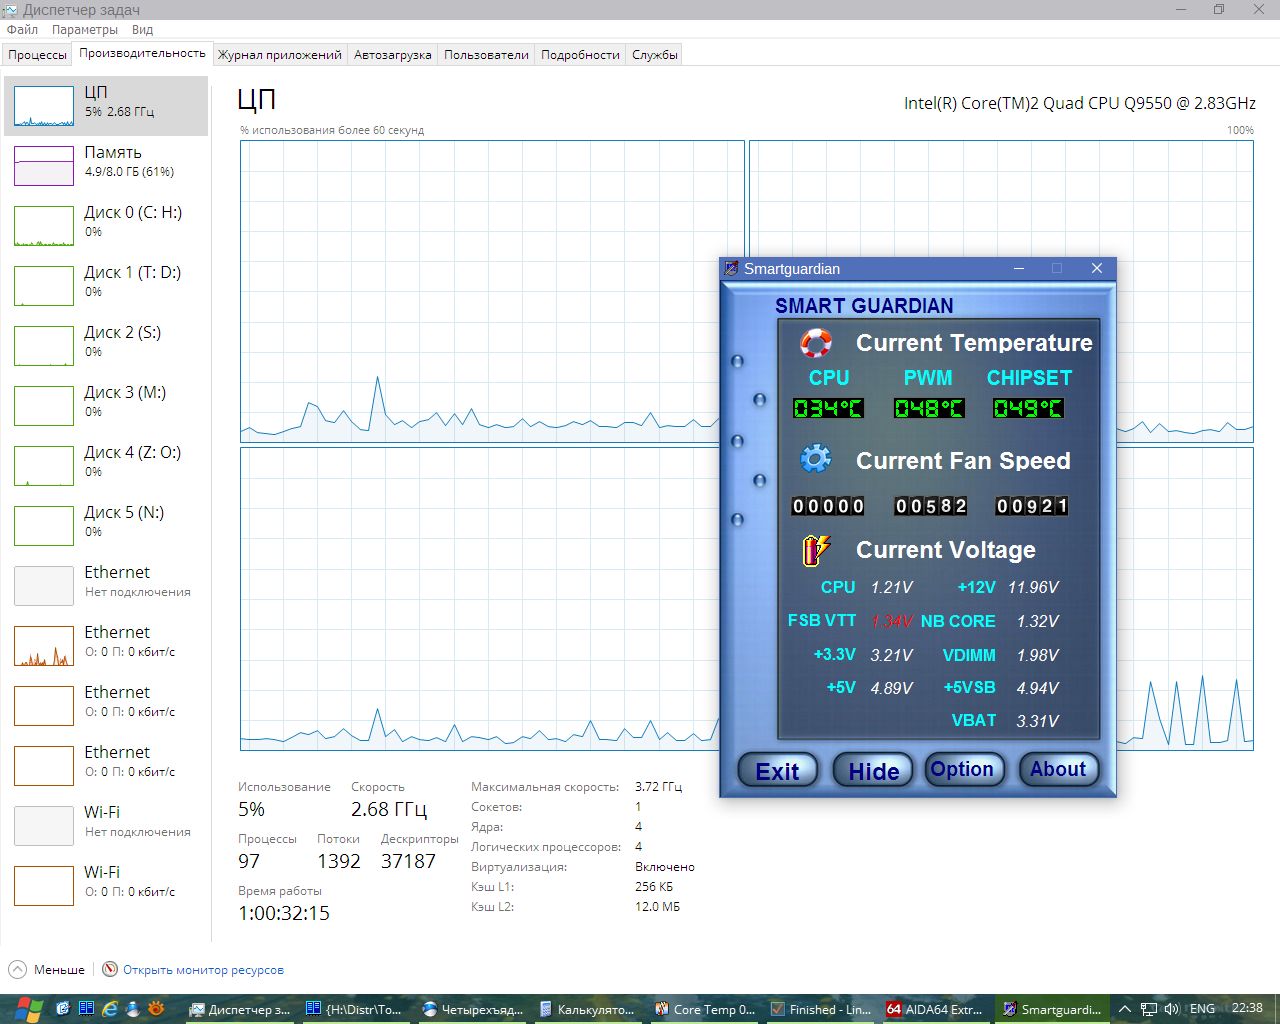Click the fan speed counter 00582
Screen dimensions: 1280x1024
coord(931,506)
